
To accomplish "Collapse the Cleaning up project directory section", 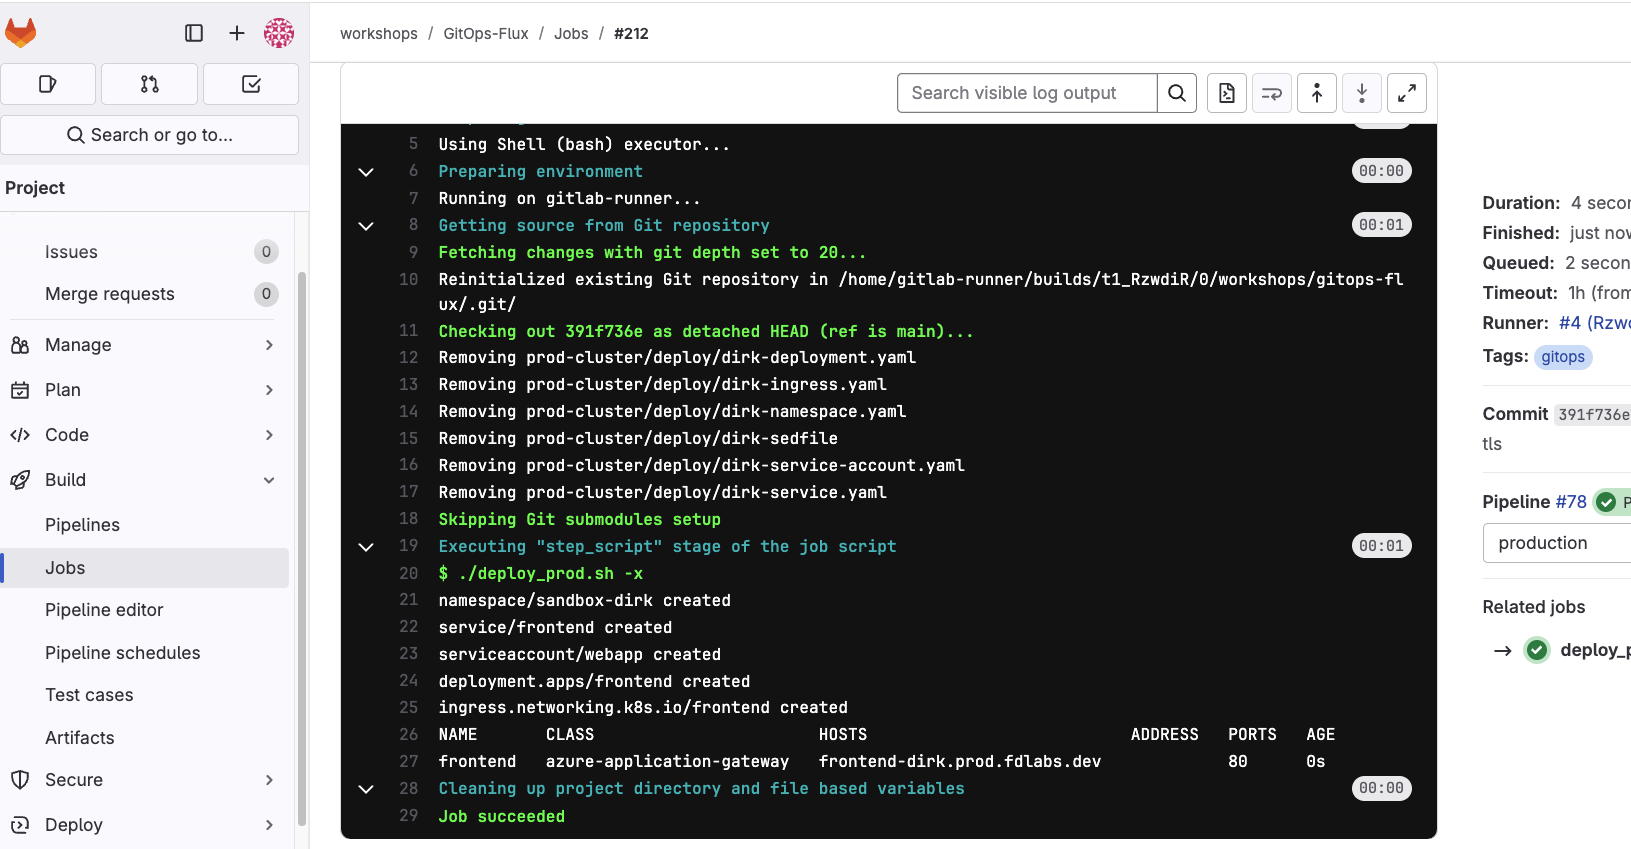I will (366, 789).
